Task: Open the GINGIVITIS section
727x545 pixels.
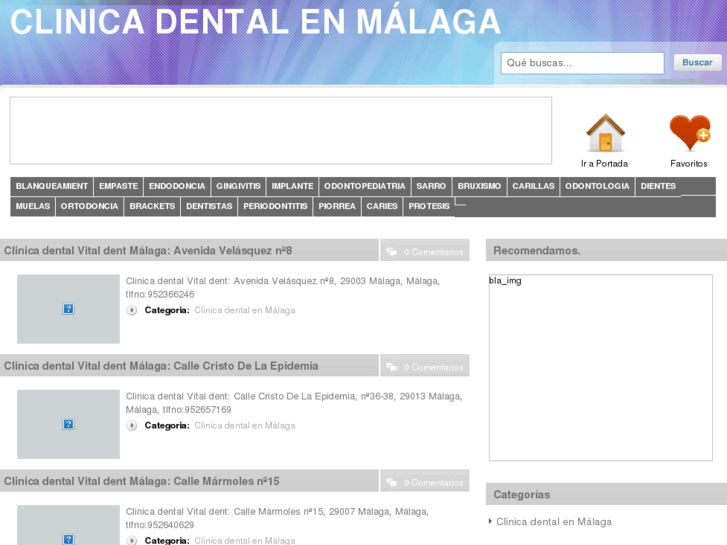Action: click(x=238, y=186)
